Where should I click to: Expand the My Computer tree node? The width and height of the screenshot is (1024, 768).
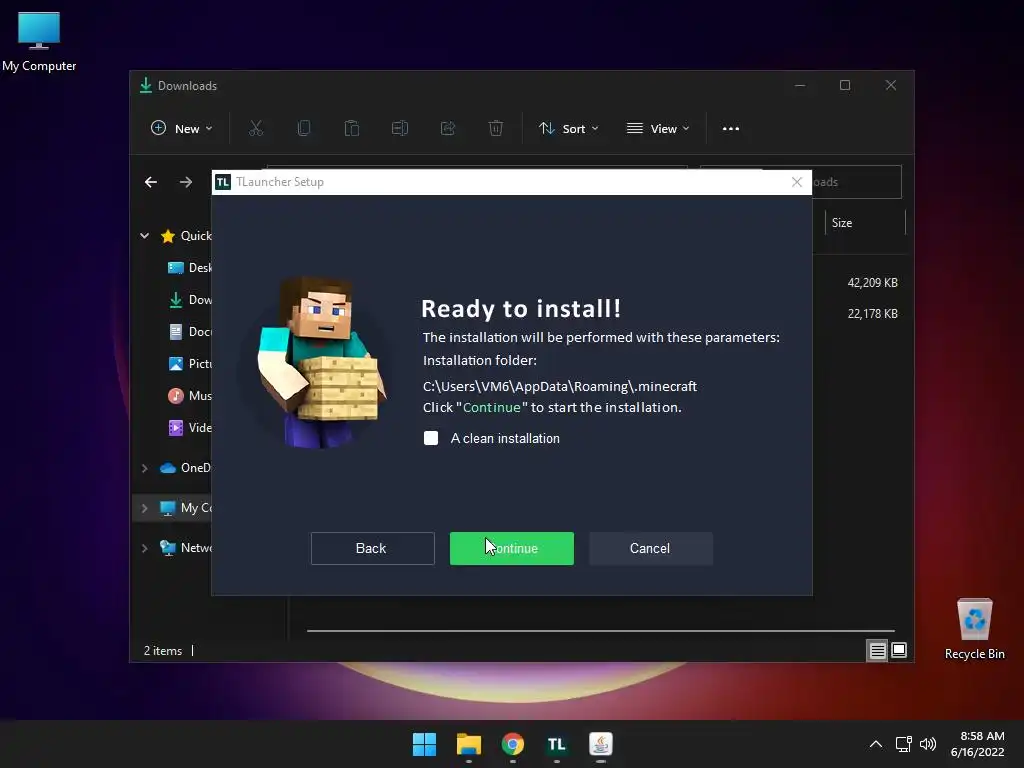pos(144,508)
